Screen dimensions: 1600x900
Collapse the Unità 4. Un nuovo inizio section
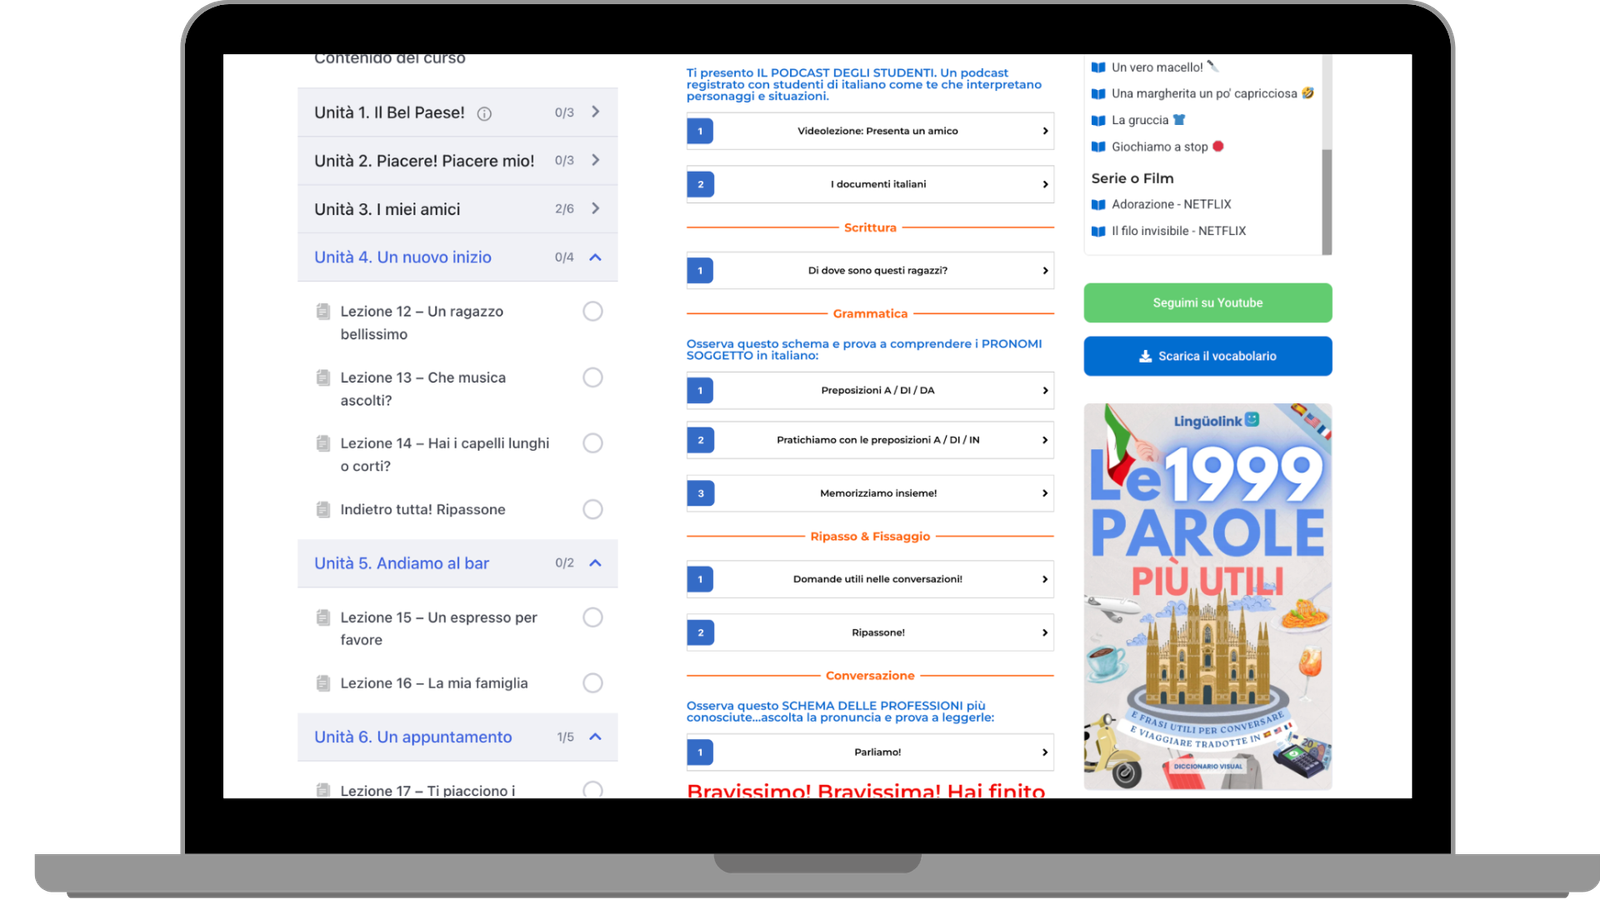pos(595,257)
